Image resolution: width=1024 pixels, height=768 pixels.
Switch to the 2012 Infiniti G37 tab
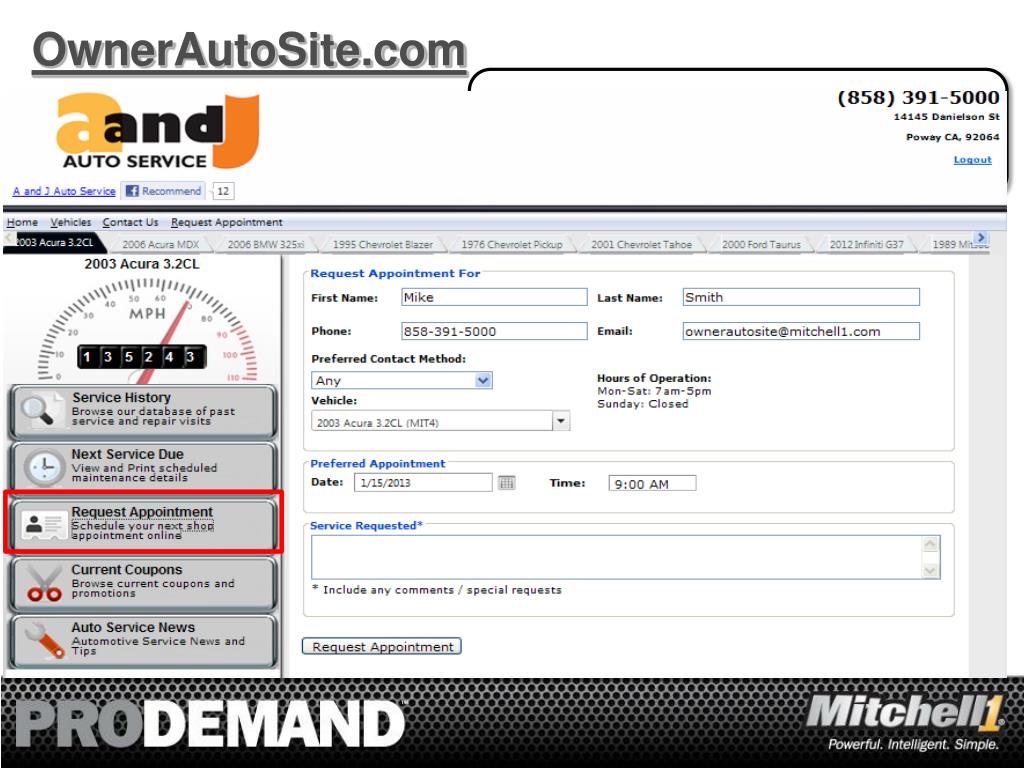[x=867, y=244]
